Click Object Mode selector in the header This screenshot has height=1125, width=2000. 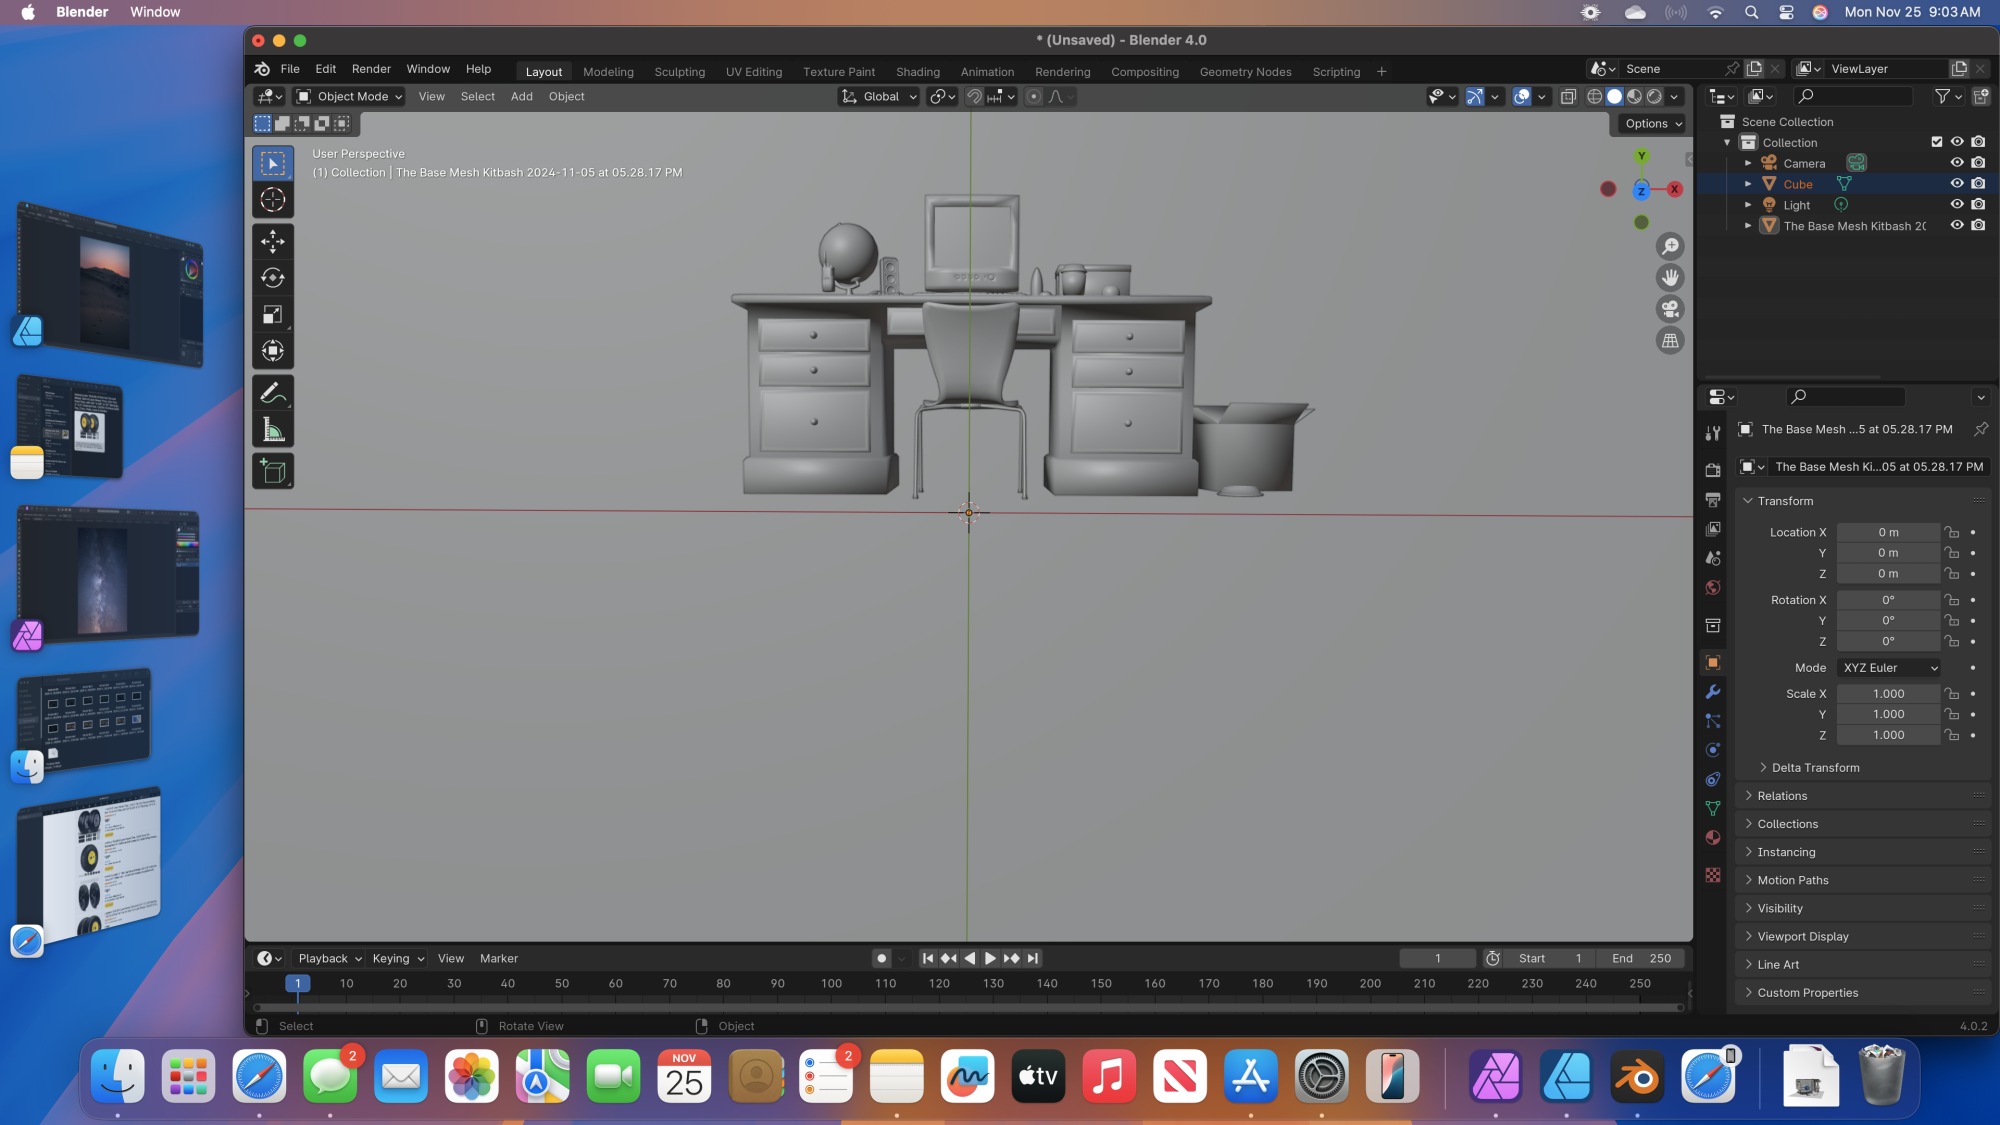348,96
